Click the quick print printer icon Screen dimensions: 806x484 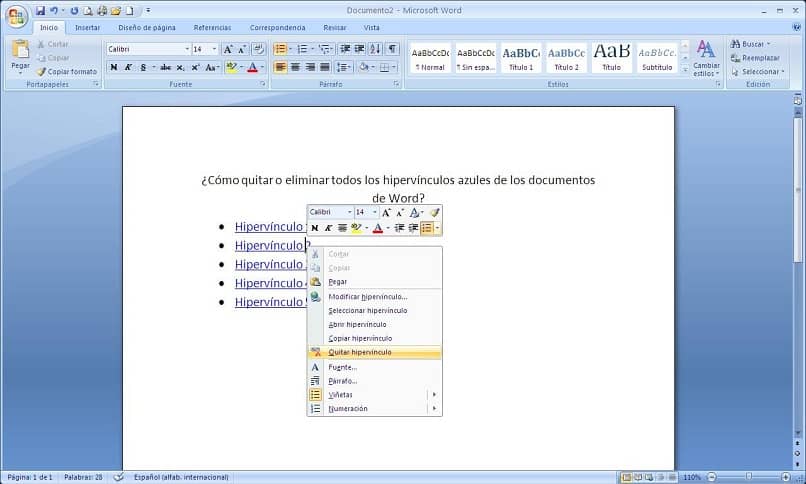pyautogui.click(x=102, y=10)
